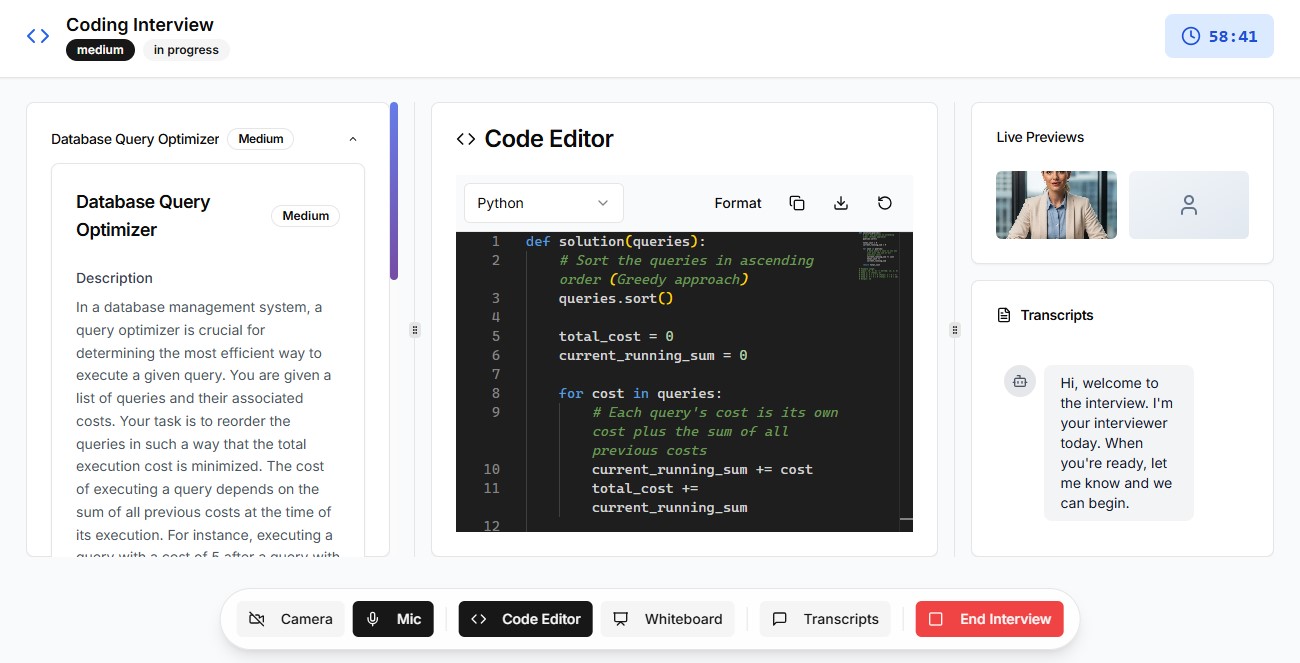1300x663 pixels.
Task: Reset the editor using the circular arrow icon
Action: tap(884, 202)
